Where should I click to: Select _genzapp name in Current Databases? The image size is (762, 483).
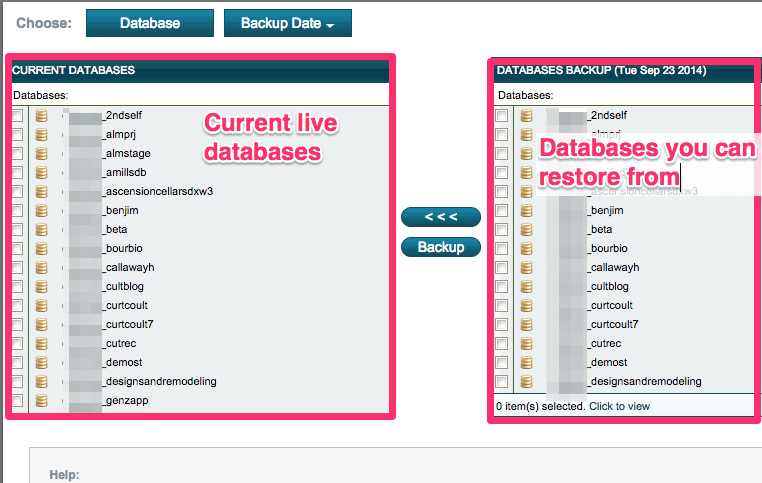(x=125, y=400)
